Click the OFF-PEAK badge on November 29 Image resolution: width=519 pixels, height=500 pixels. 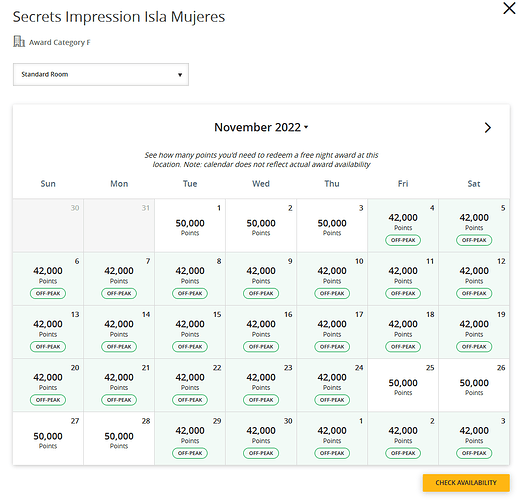pyautogui.click(x=190, y=453)
